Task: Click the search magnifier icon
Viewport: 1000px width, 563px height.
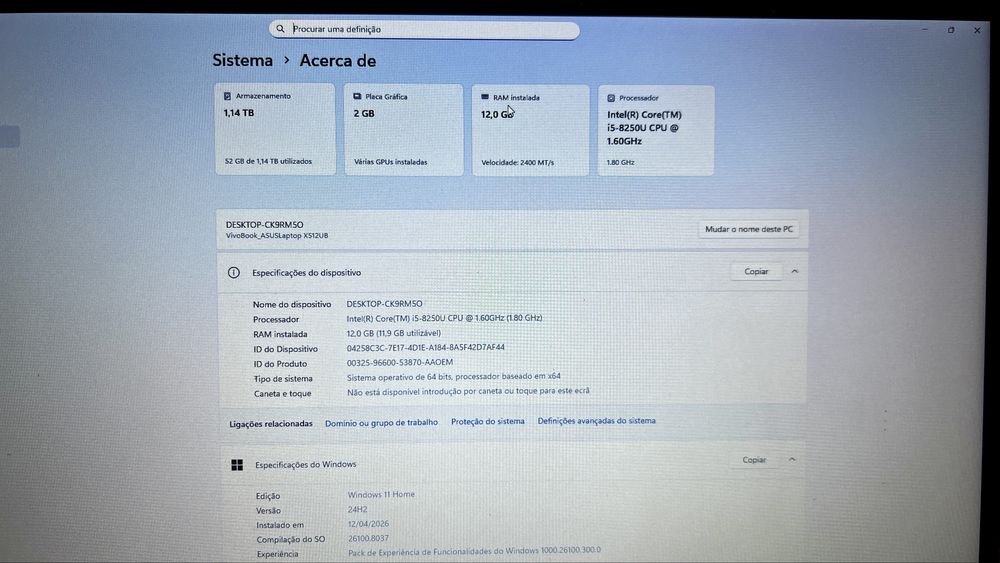Action: (x=281, y=29)
